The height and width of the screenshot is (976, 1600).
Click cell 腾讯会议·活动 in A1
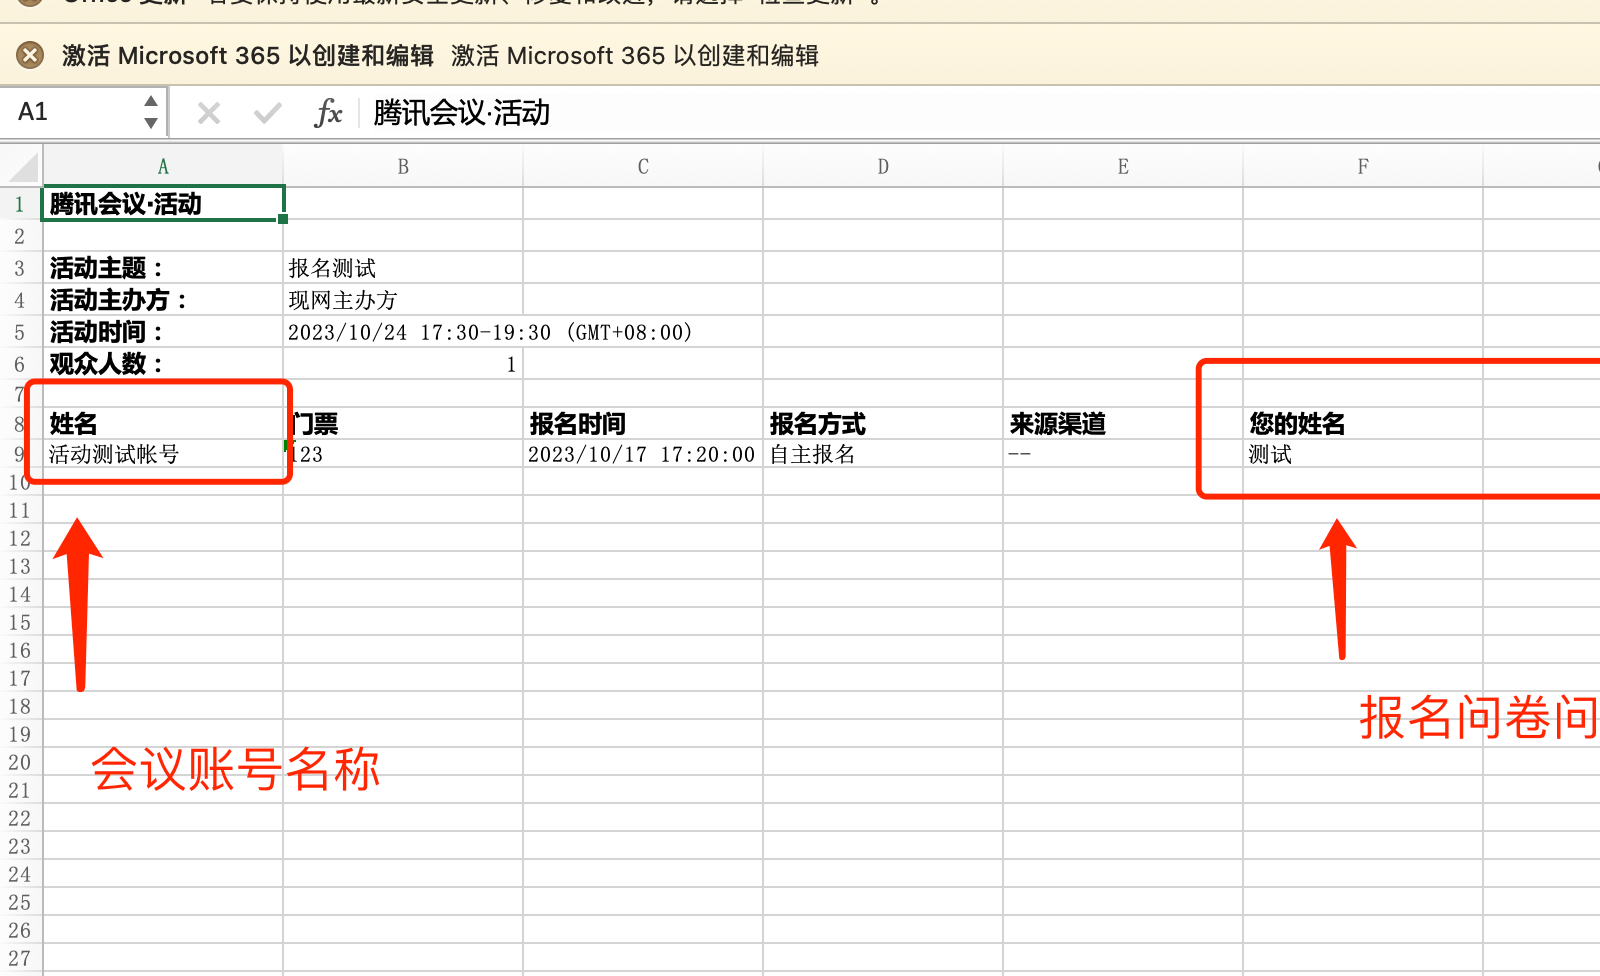(x=163, y=204)
